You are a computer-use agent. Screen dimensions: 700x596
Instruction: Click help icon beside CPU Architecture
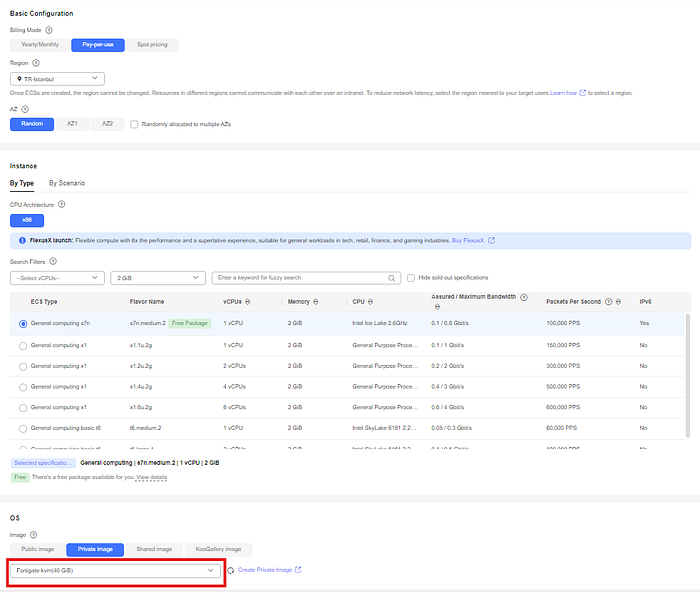62,204
